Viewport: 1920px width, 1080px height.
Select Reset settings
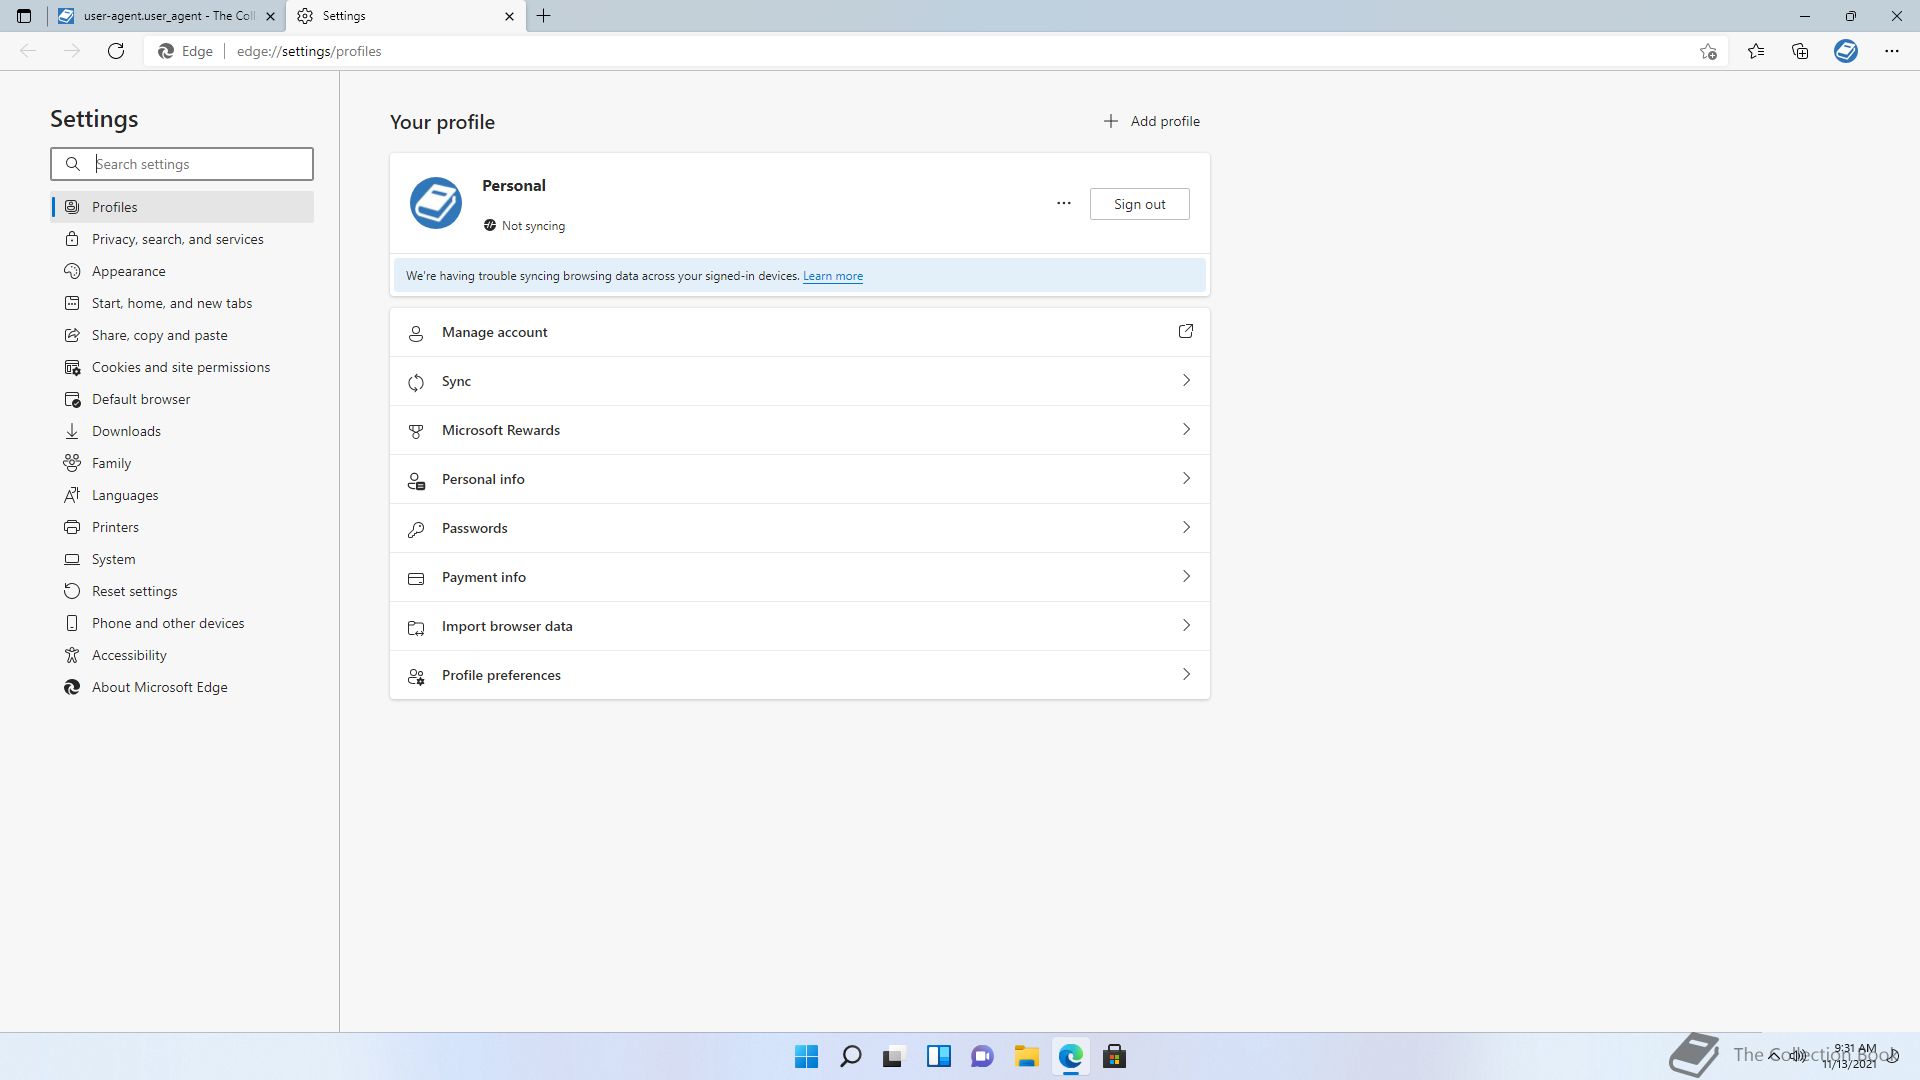(182, 591)
